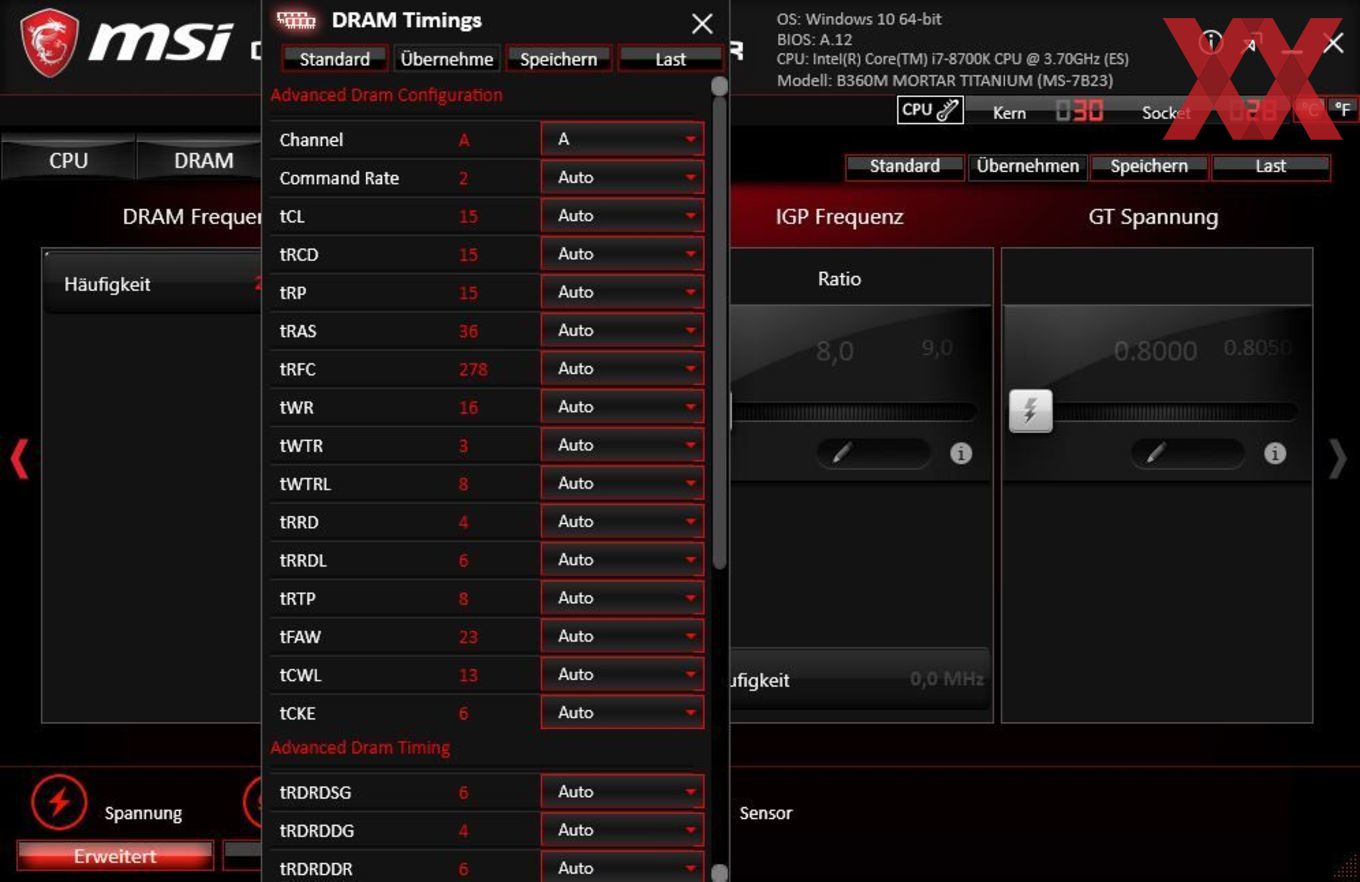The width and height of the screenshot is (1360, 882).
Task: Navigate right with the gray arrow
Action: tap(1338, 458)
